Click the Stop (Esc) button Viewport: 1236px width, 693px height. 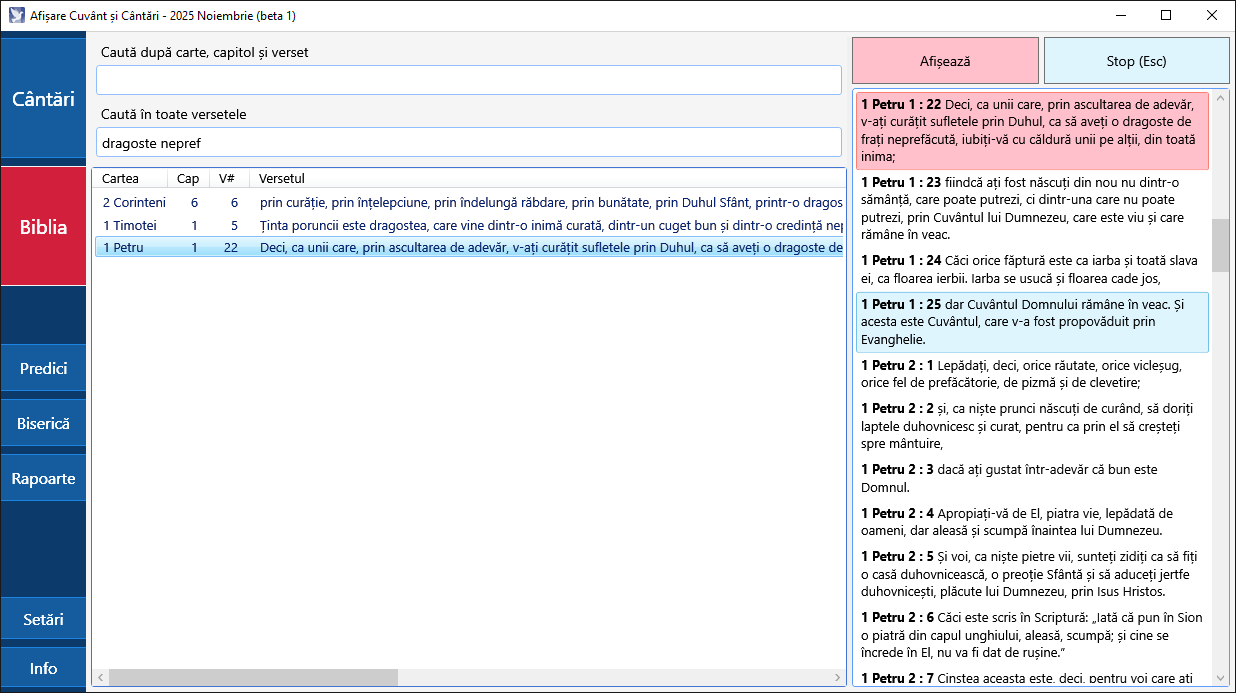click(1137, 61)
